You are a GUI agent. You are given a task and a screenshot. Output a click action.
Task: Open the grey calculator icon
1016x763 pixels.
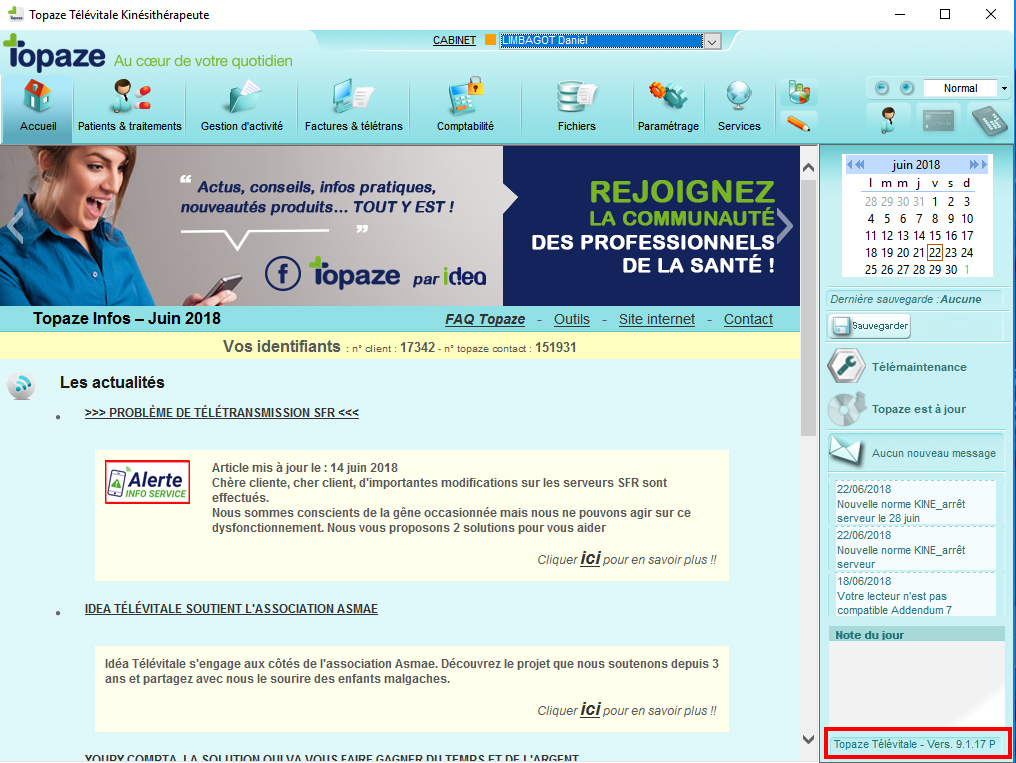pyautogui.click(x=989, y=120)
